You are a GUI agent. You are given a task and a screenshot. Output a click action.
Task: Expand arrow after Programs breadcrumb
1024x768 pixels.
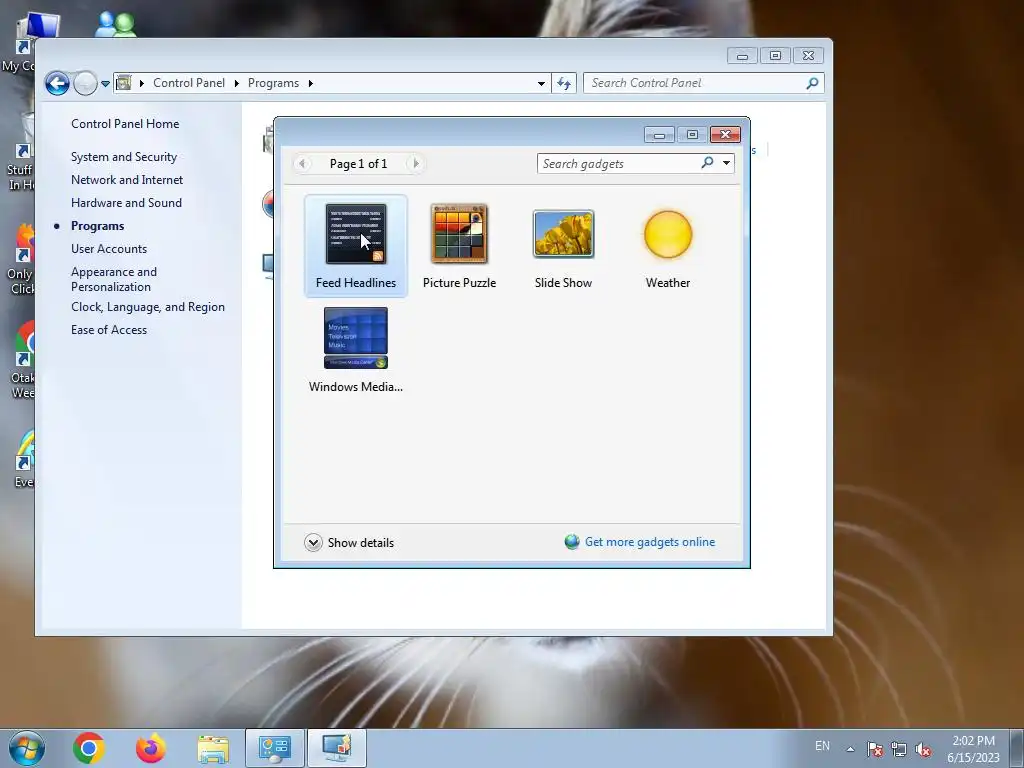(310, 84)
